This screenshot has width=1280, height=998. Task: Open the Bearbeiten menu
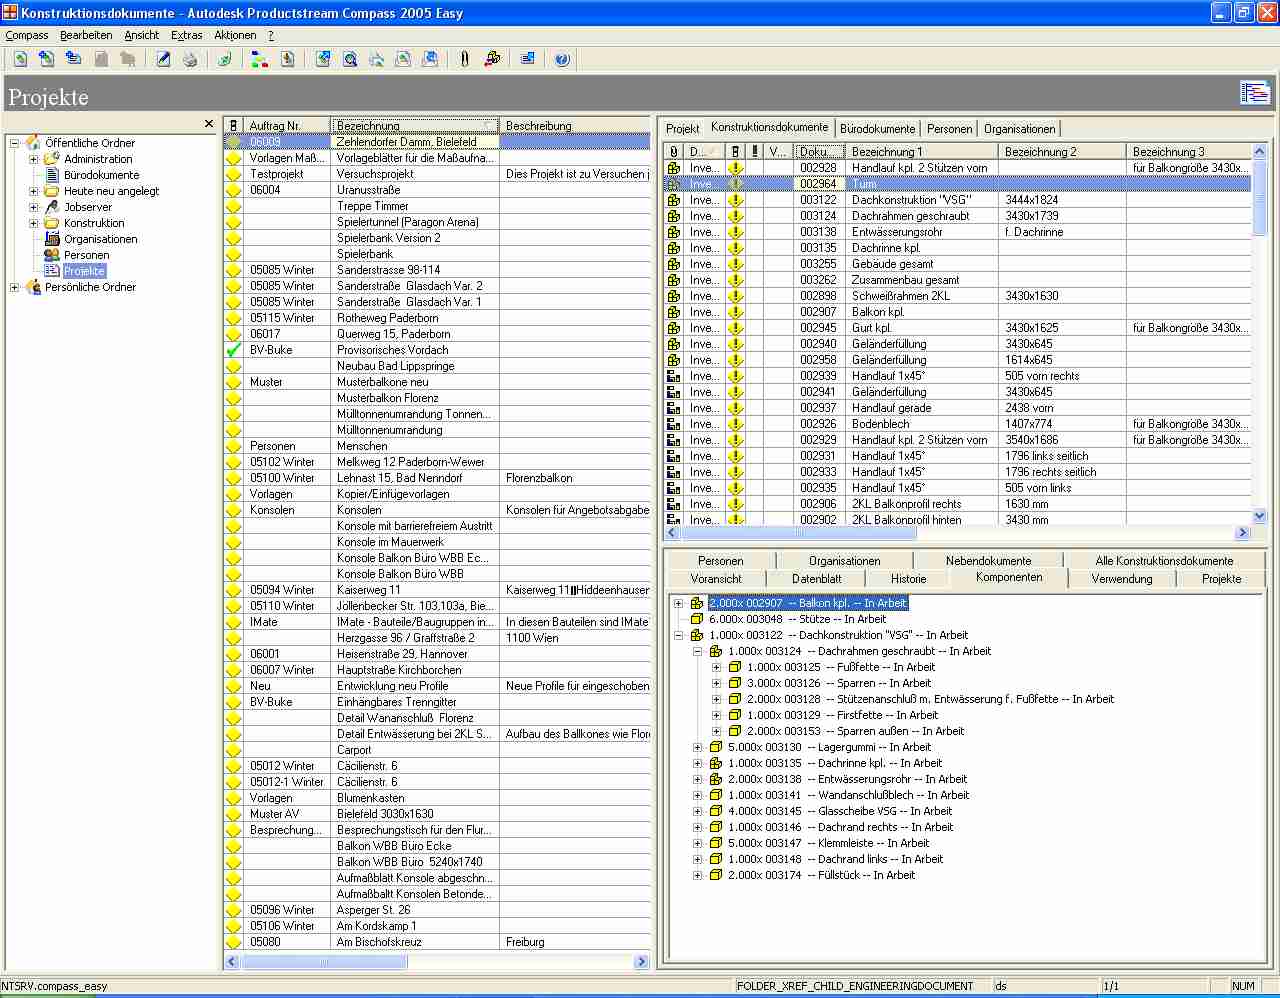[86, 35]
